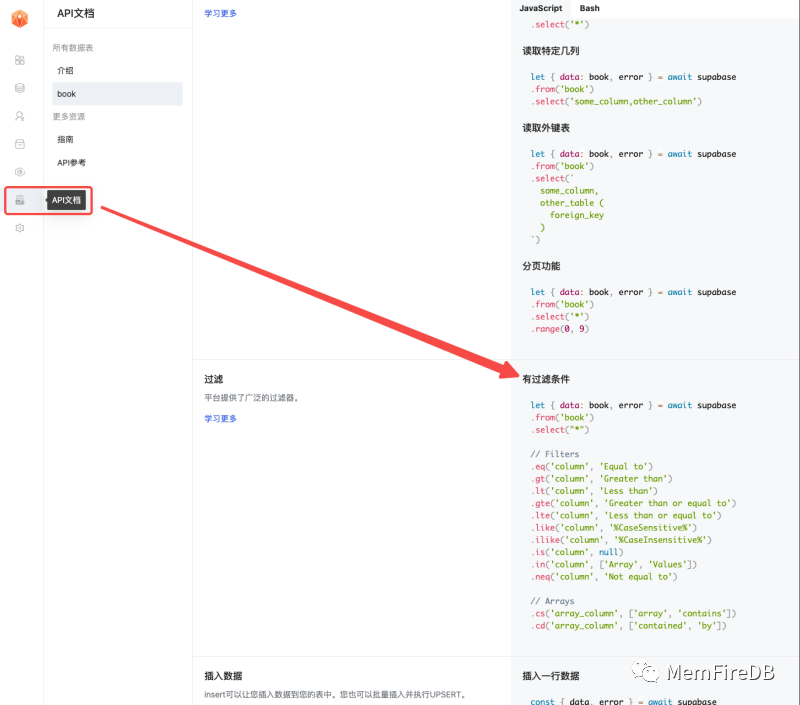The width and height of the screenshot is (800, 705).
Task: Open the 指南 resource entry
Action: [x=65, y=139]
